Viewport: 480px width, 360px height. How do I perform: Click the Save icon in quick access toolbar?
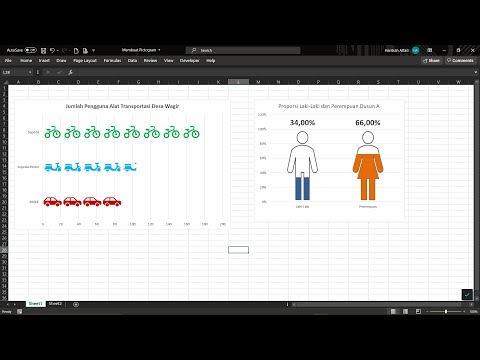point(43,50)
